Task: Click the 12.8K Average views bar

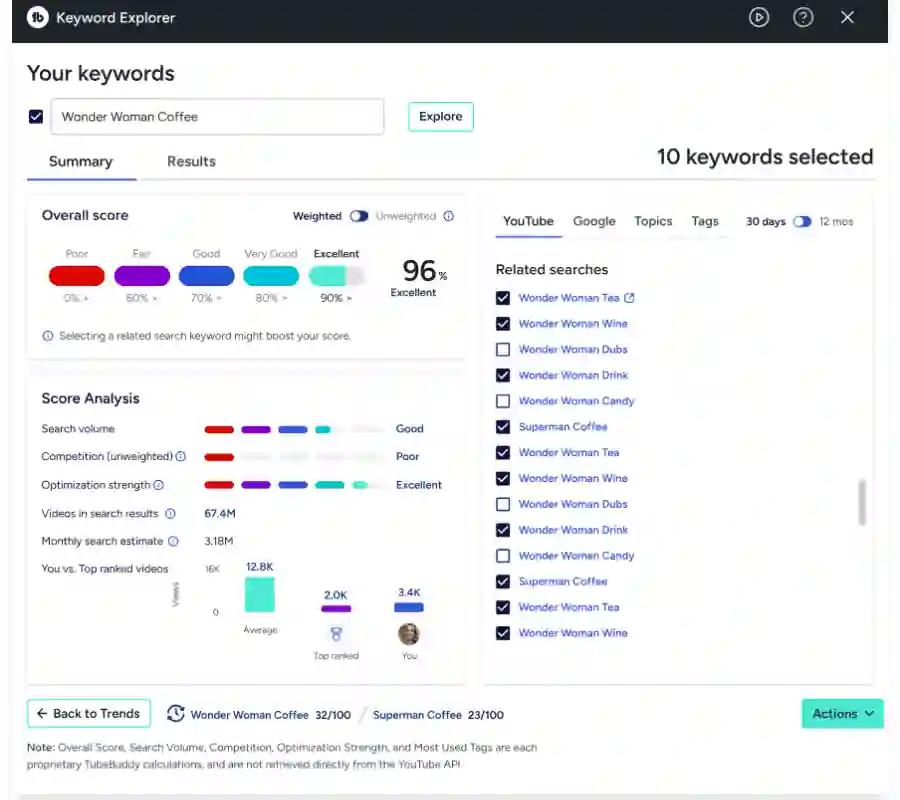Action: (x=259, y=595)
